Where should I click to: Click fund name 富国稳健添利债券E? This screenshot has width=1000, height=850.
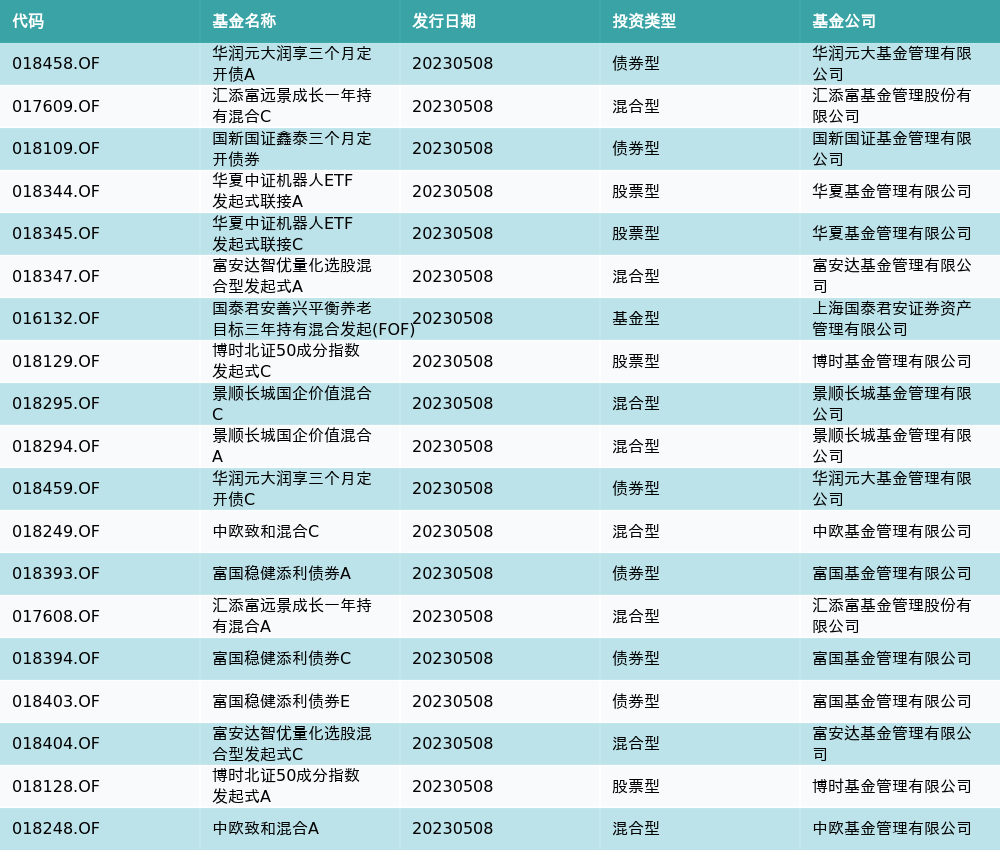click(x=281, y=701)
